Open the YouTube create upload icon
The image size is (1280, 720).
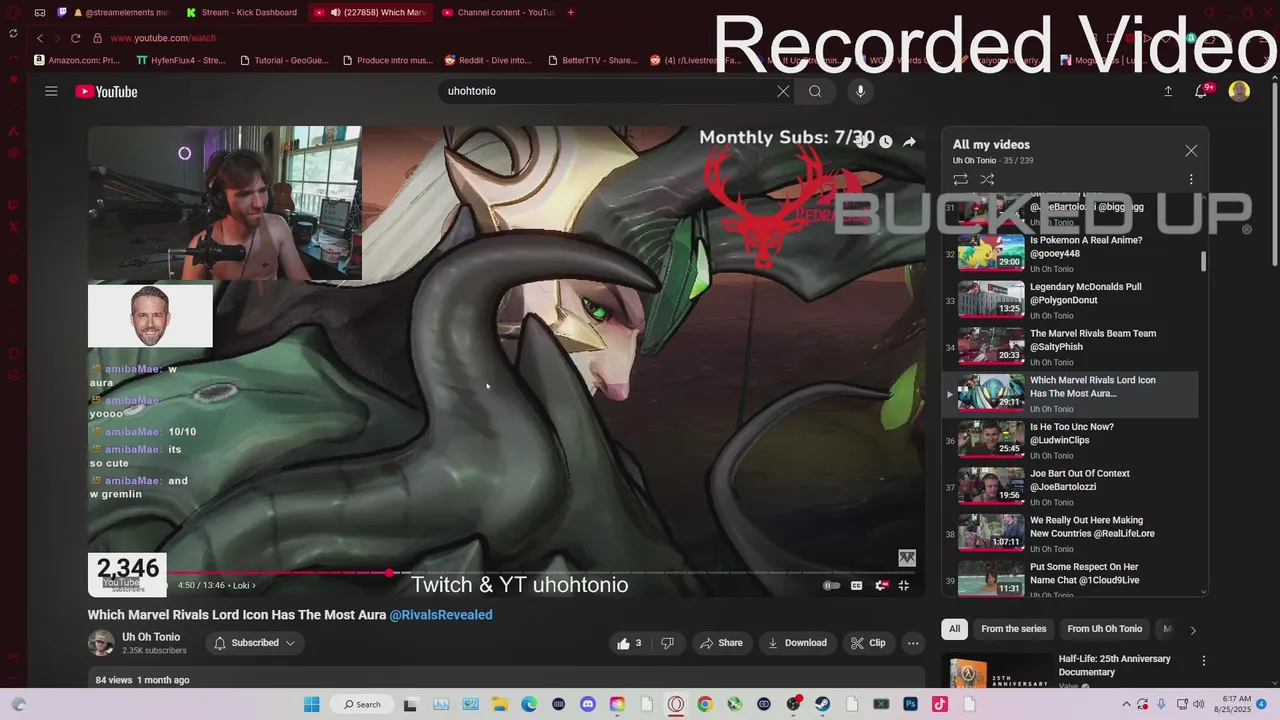(1167, 91)
